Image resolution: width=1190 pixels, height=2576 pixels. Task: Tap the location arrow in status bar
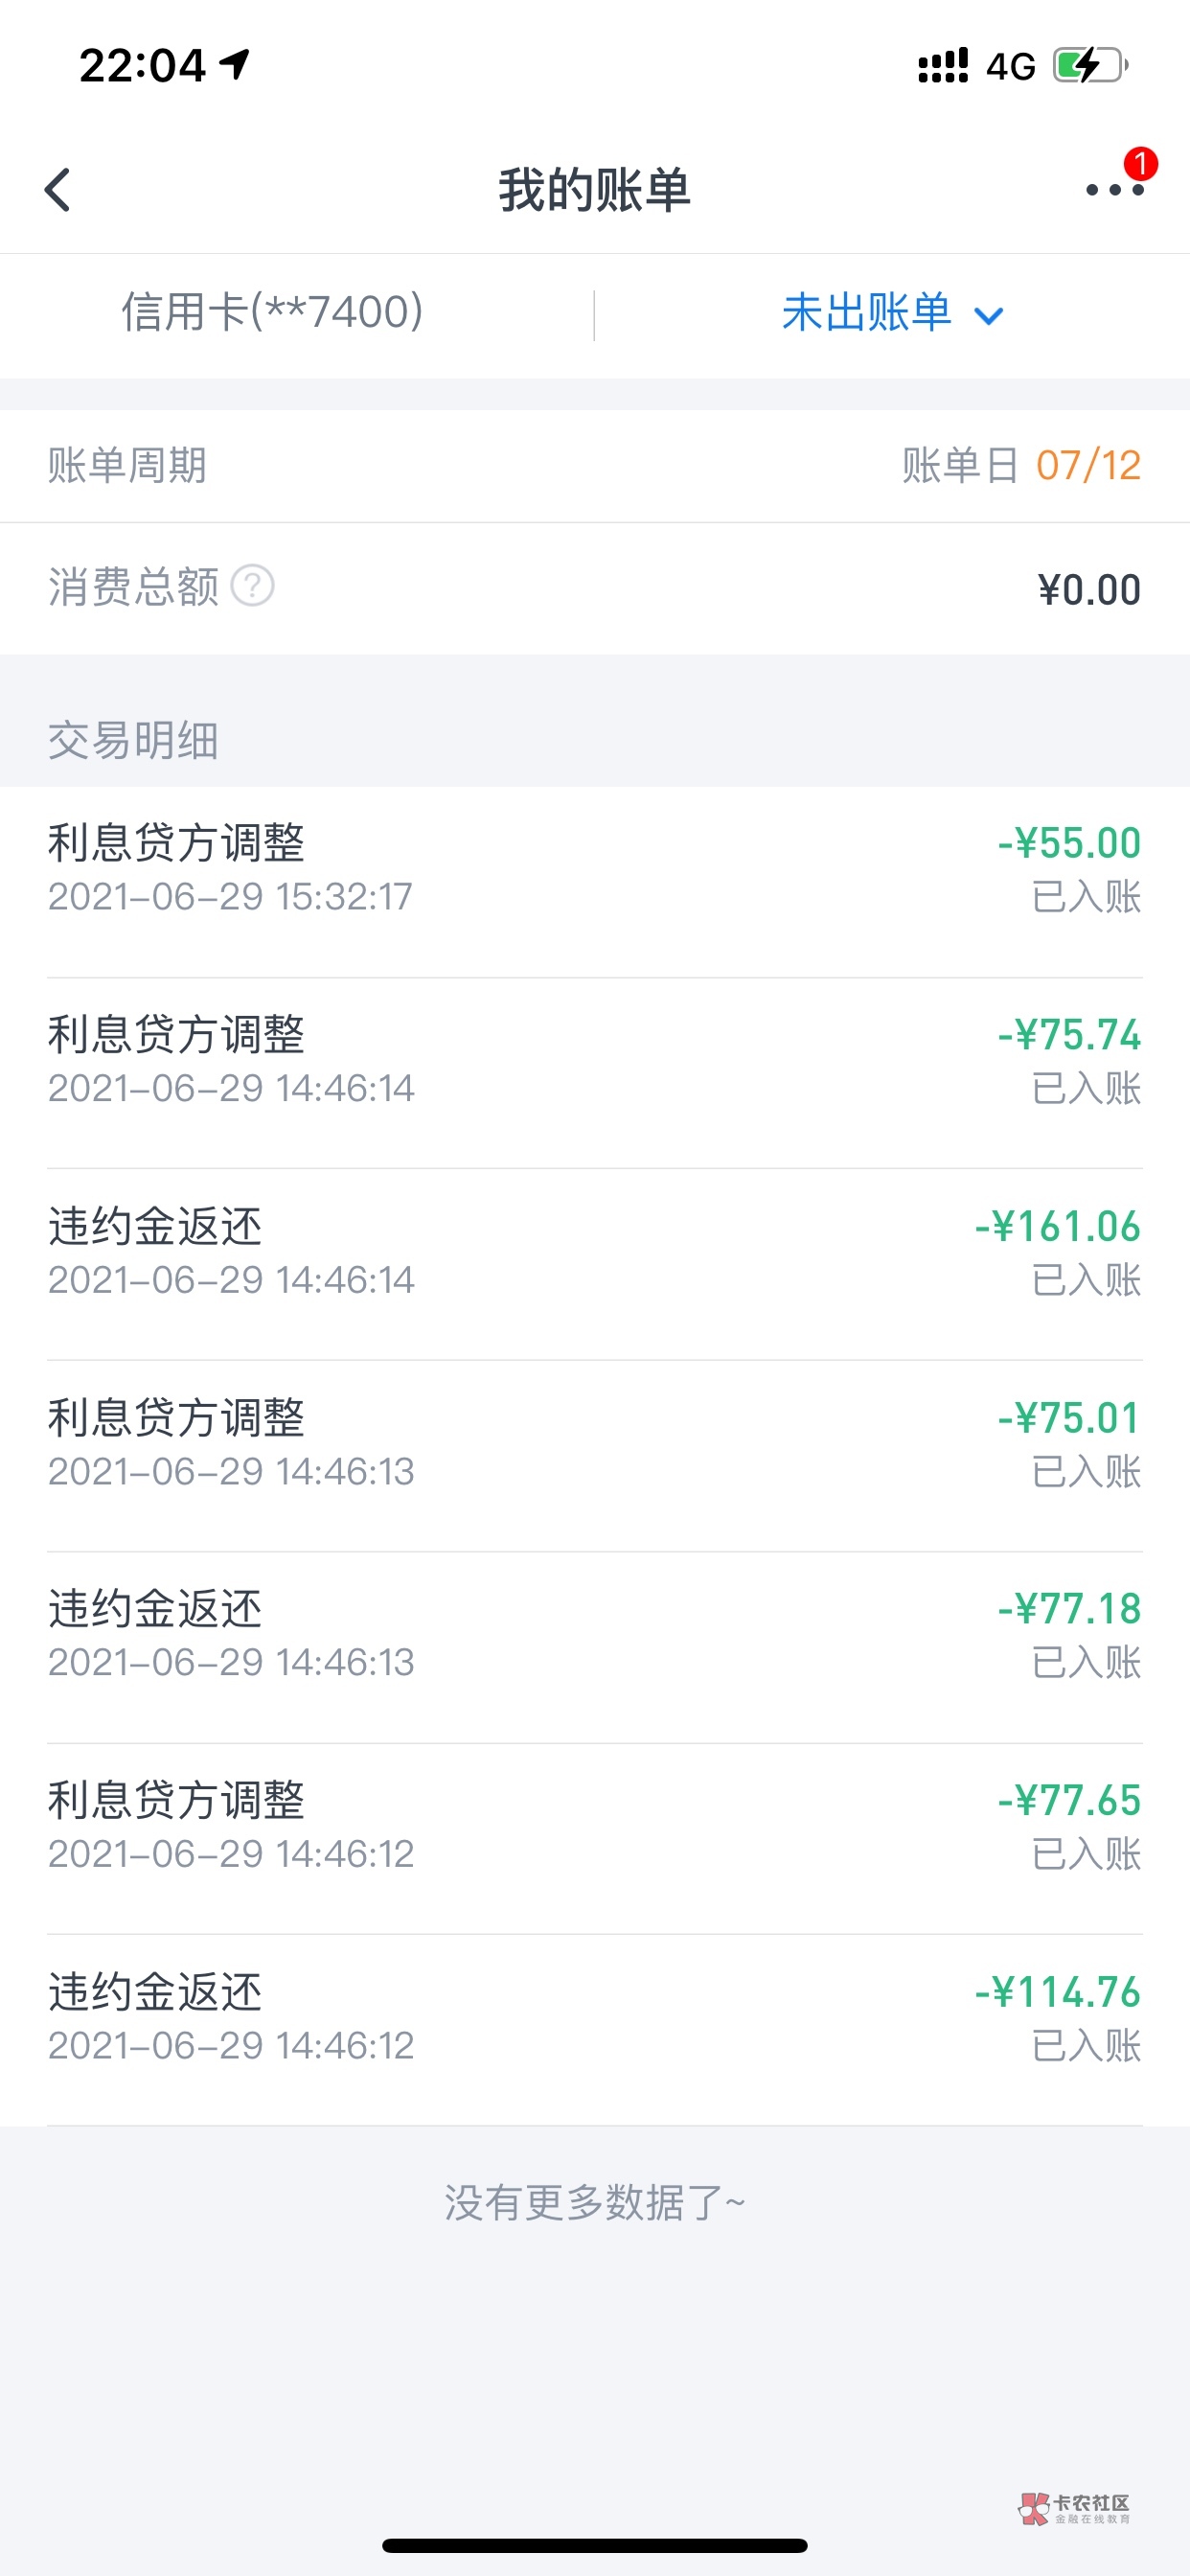[235, 66]
